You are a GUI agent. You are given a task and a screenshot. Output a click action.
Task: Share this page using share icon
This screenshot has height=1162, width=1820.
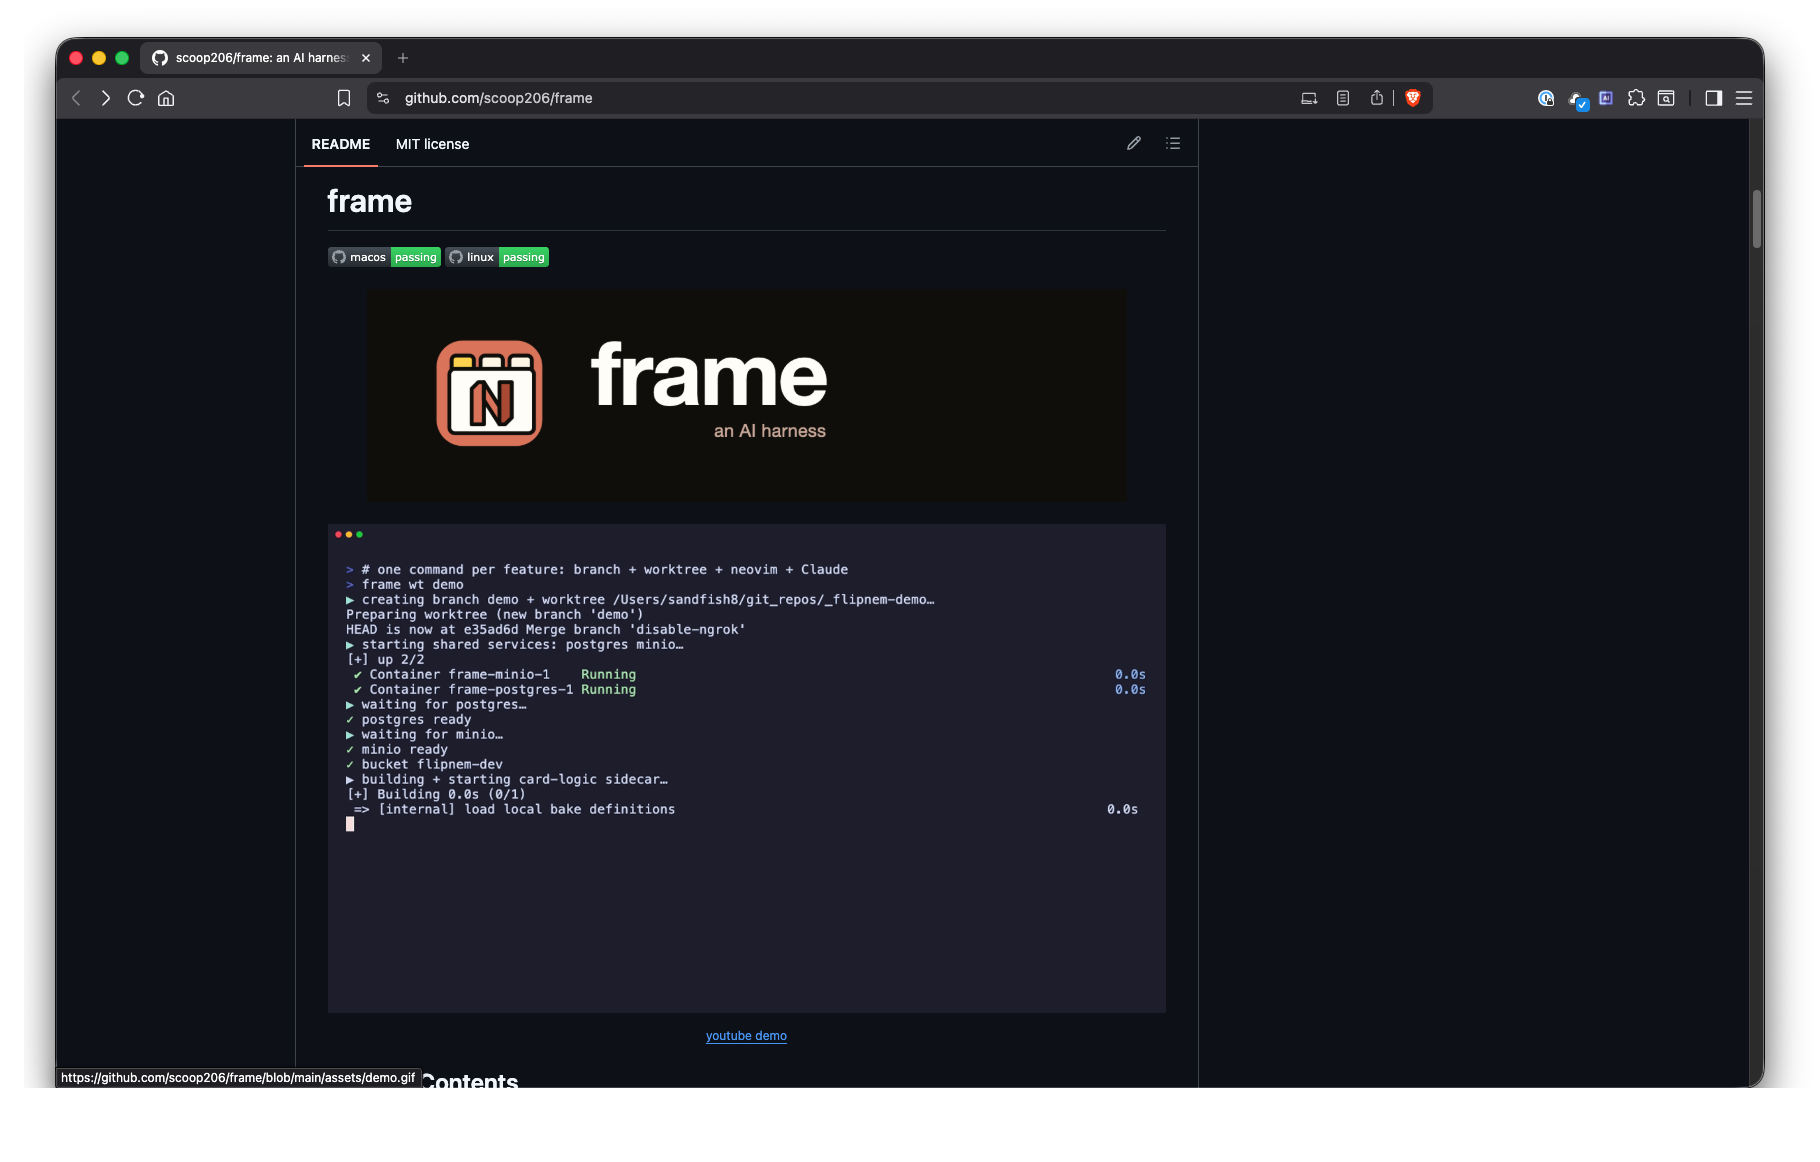coord(1377,98)
